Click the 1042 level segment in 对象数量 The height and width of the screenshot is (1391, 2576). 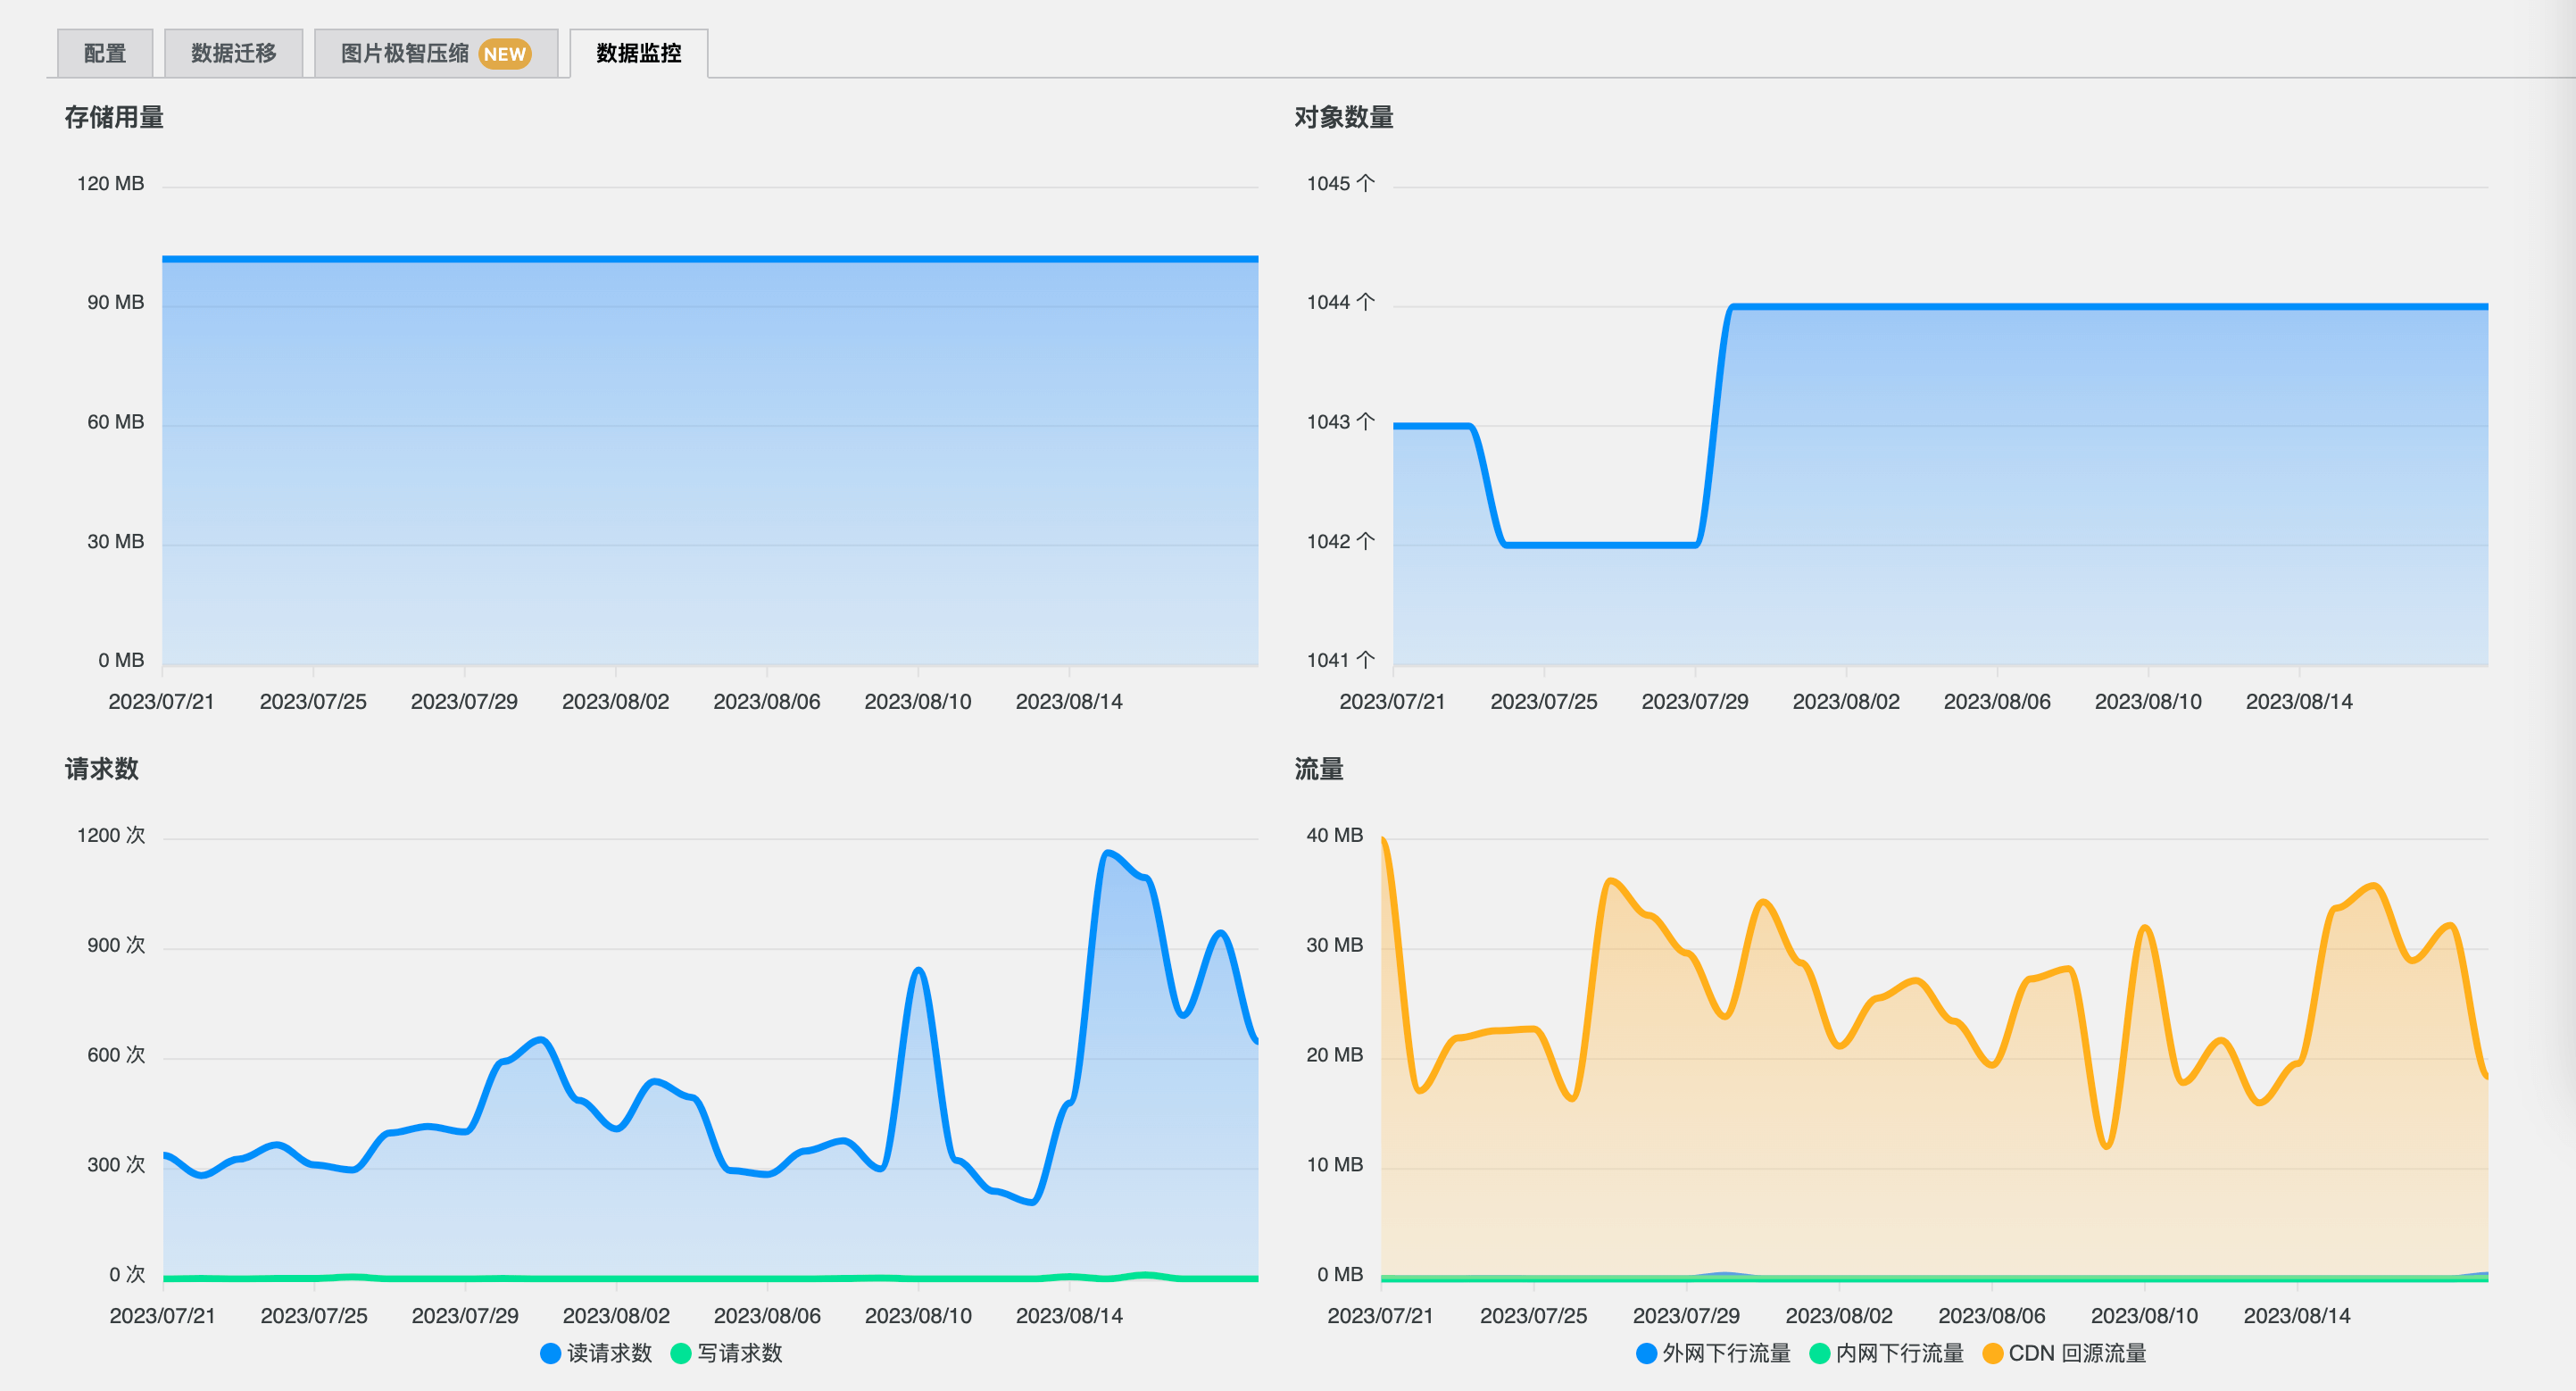(1600, 545)
